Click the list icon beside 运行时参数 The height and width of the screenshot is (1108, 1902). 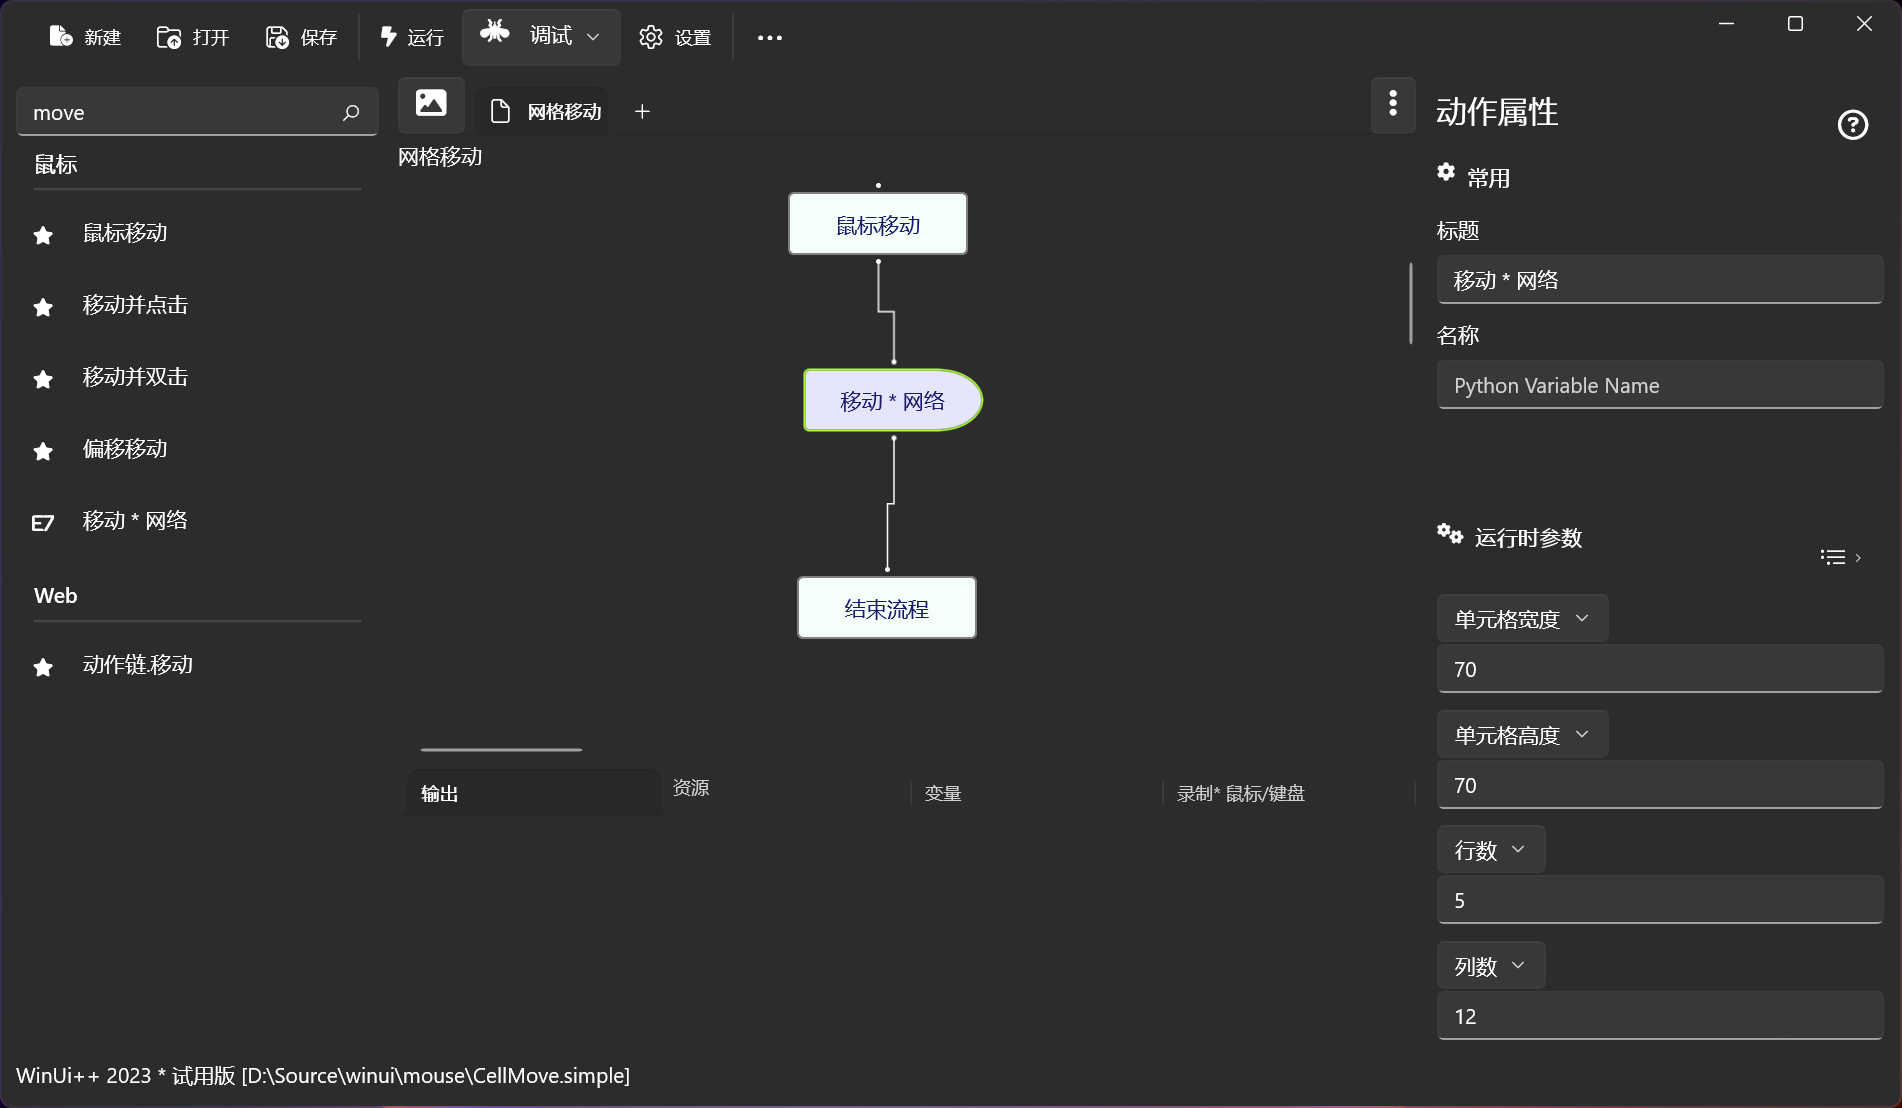click(x=1833, y=557)
